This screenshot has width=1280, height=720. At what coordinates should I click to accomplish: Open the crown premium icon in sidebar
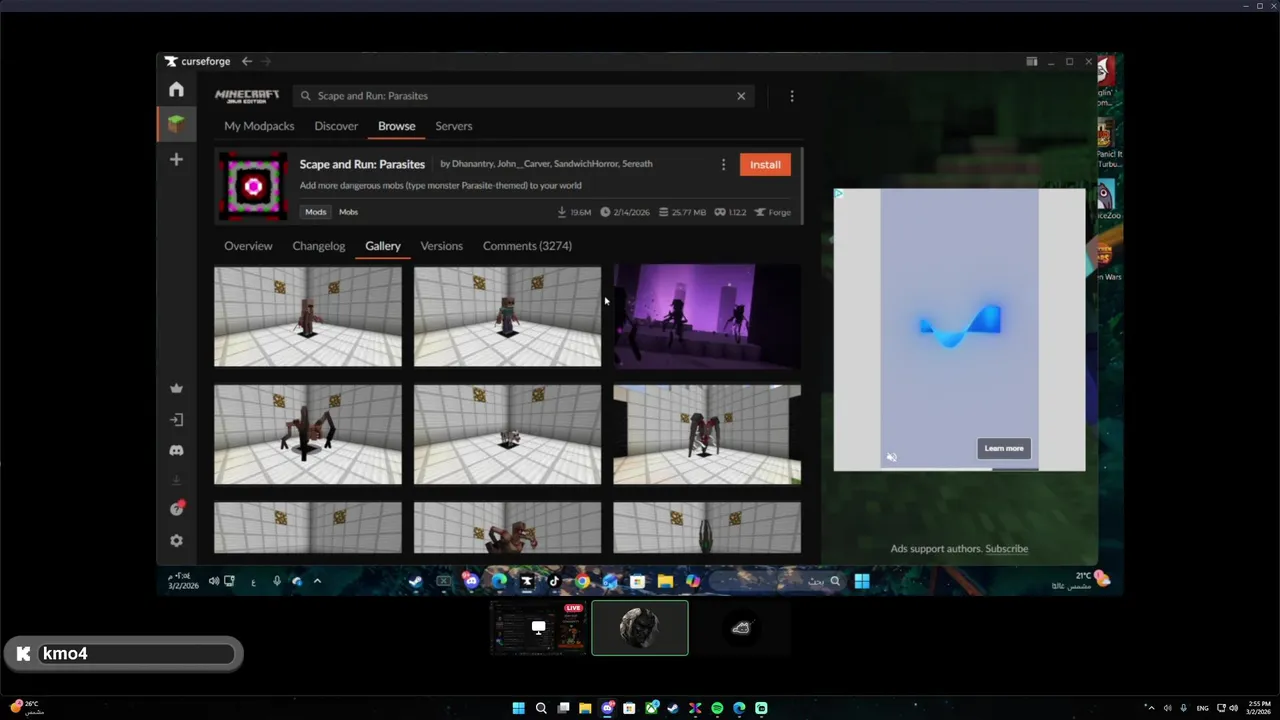[x=176, y=389]
